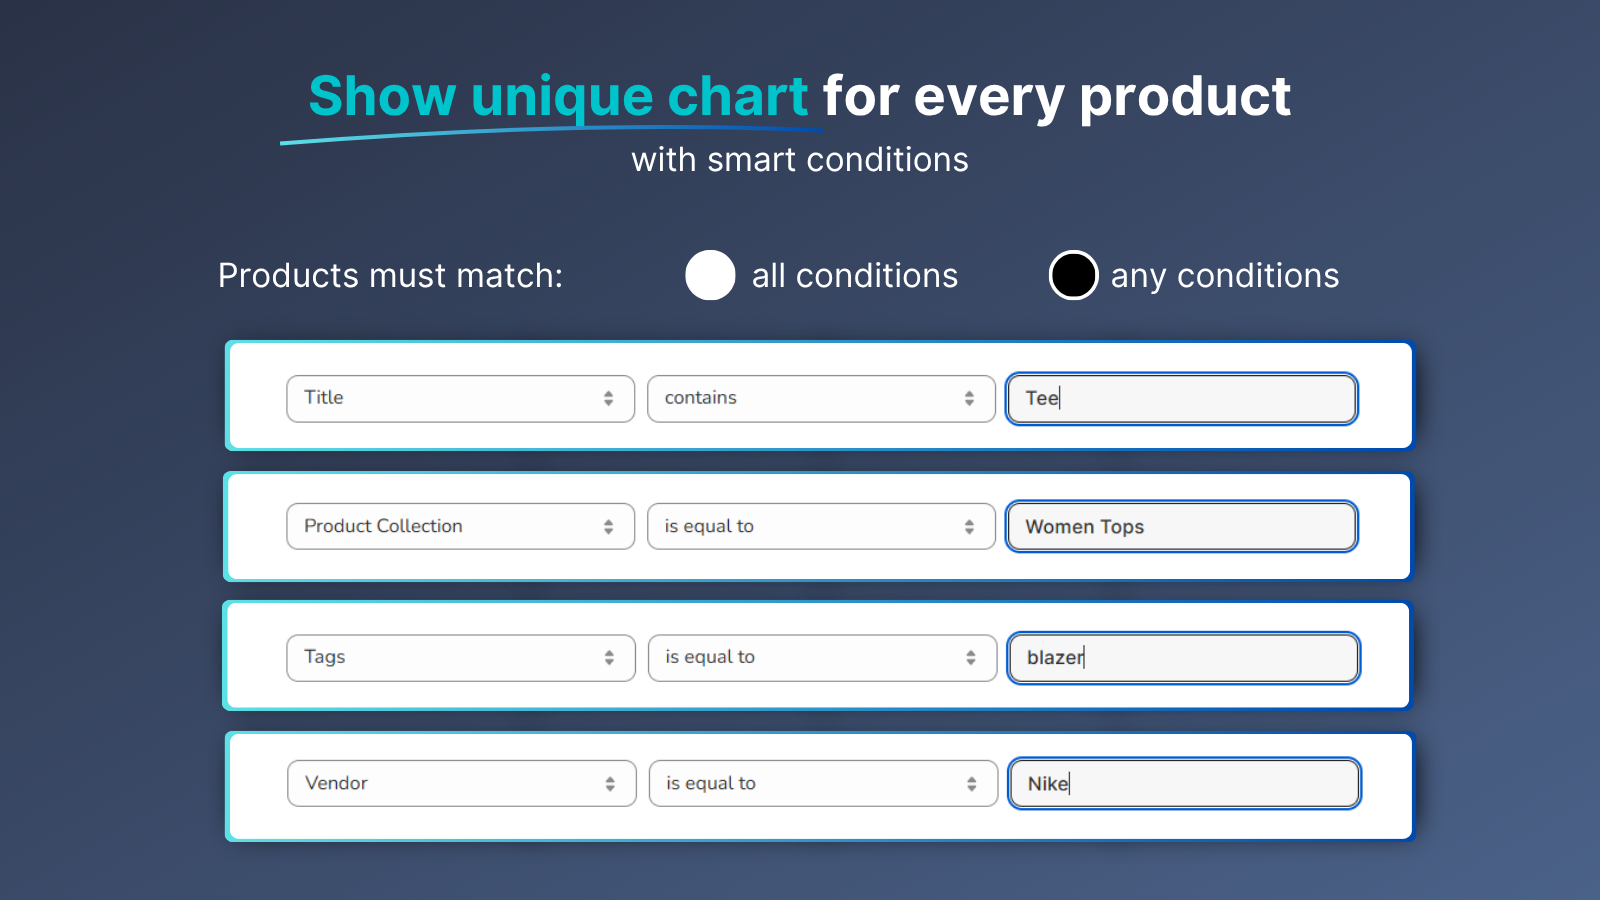Expand the Vendor "is equal to" operator dropdown
Viewport: 1600px width, 900px height.
coord(823,783)
